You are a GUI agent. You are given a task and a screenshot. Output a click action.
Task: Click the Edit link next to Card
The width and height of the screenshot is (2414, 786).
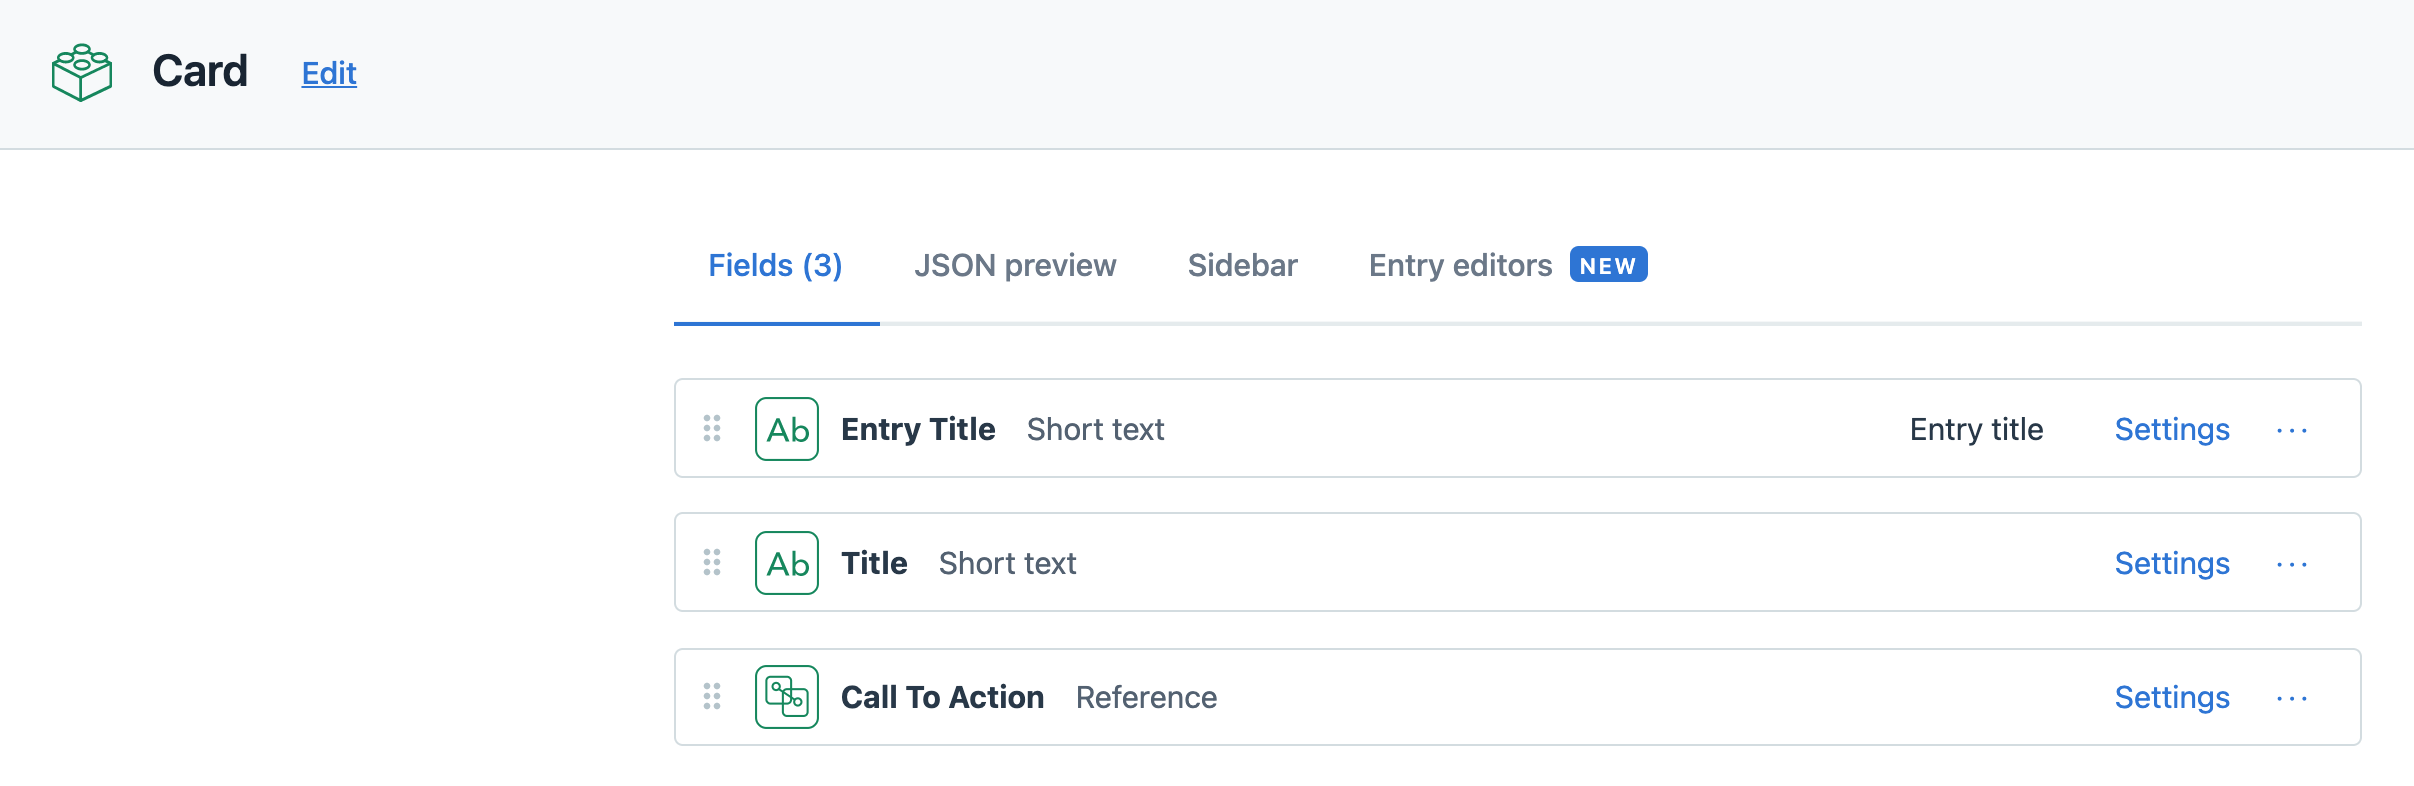pyautogui.click(x=329, y=73)
